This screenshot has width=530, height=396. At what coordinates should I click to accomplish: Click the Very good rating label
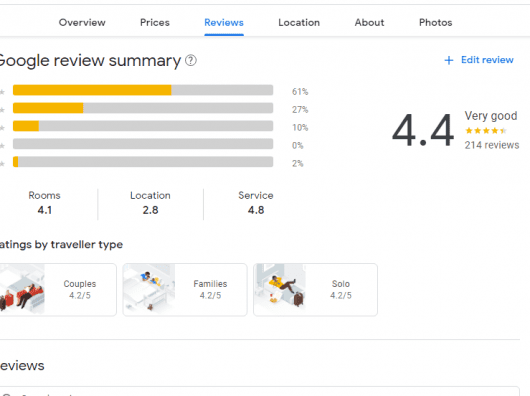(491, 116)
